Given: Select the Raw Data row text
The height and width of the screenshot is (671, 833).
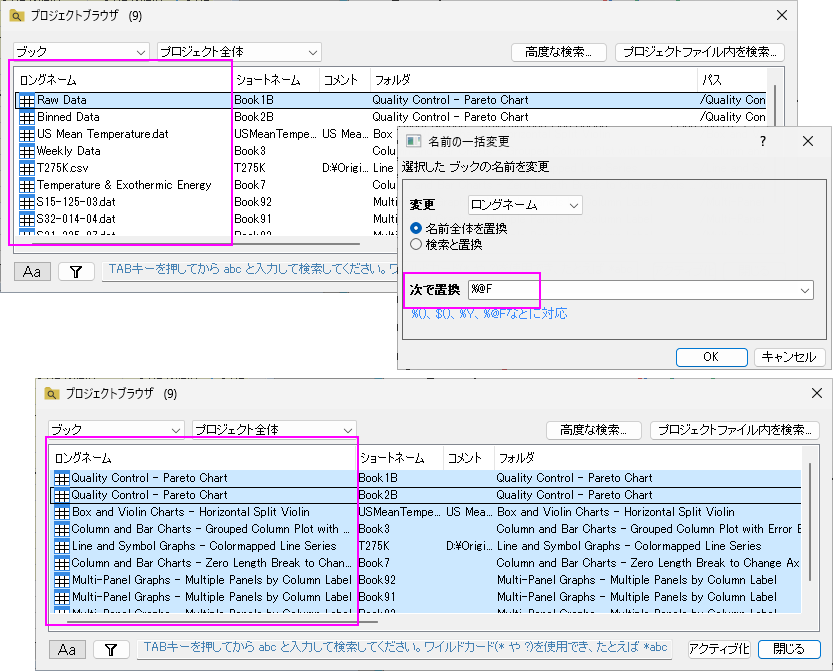Looking at the screenshot, I should 62,100.
